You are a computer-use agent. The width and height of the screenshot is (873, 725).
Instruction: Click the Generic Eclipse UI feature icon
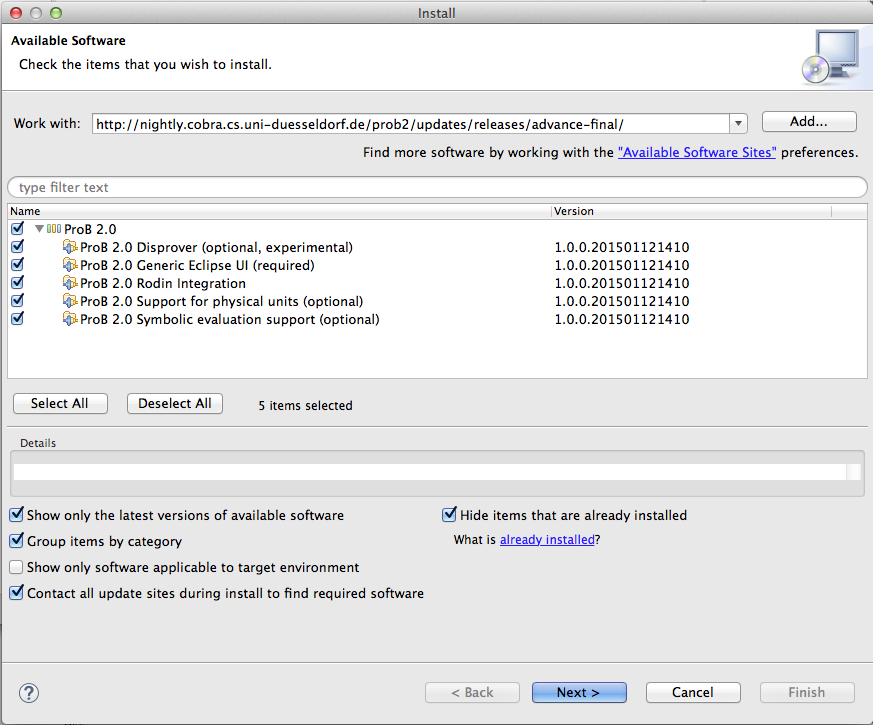(x=70, y=265)
